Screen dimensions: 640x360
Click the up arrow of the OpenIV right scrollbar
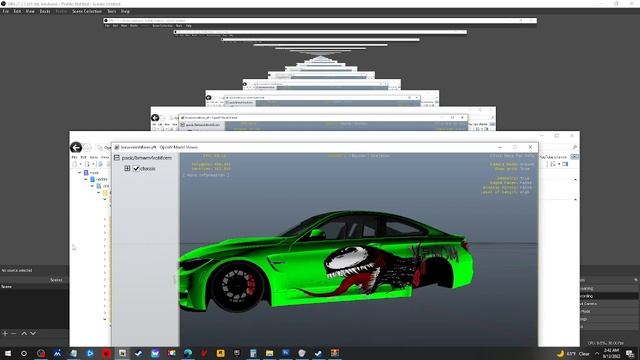[576, 180]
